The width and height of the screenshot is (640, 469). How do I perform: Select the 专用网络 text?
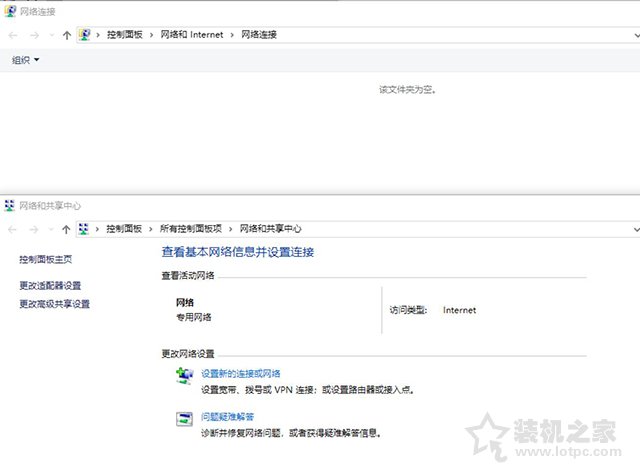coord(194,317)
